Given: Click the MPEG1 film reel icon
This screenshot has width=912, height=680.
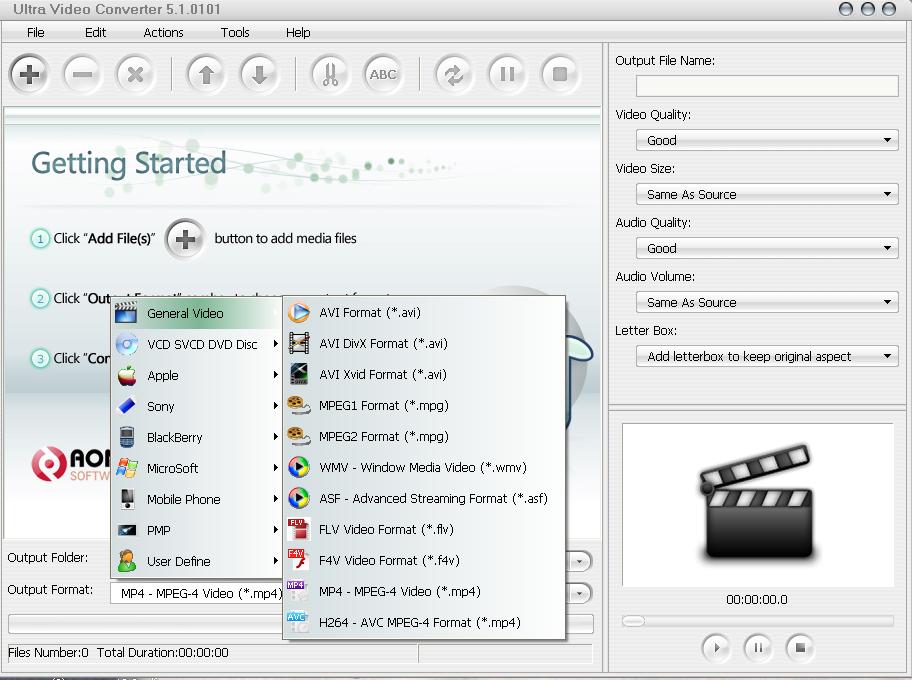Looking at the screenshot, I should pos(299,405).
